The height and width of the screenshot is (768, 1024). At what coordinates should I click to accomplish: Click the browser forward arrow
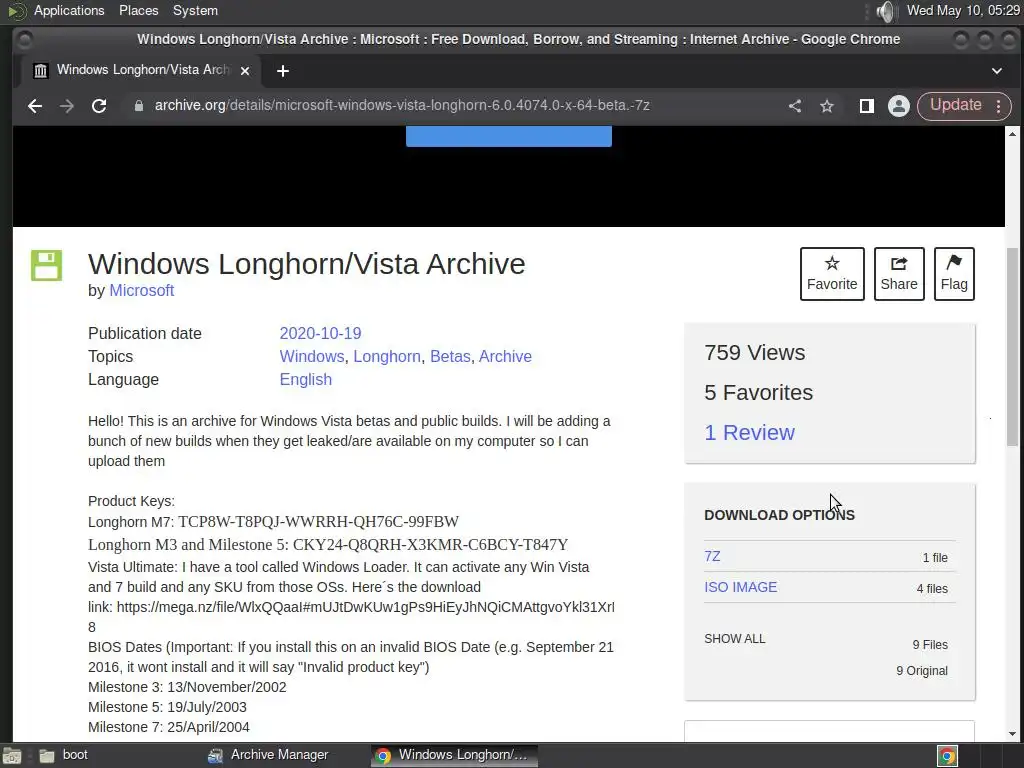(67, 106)
